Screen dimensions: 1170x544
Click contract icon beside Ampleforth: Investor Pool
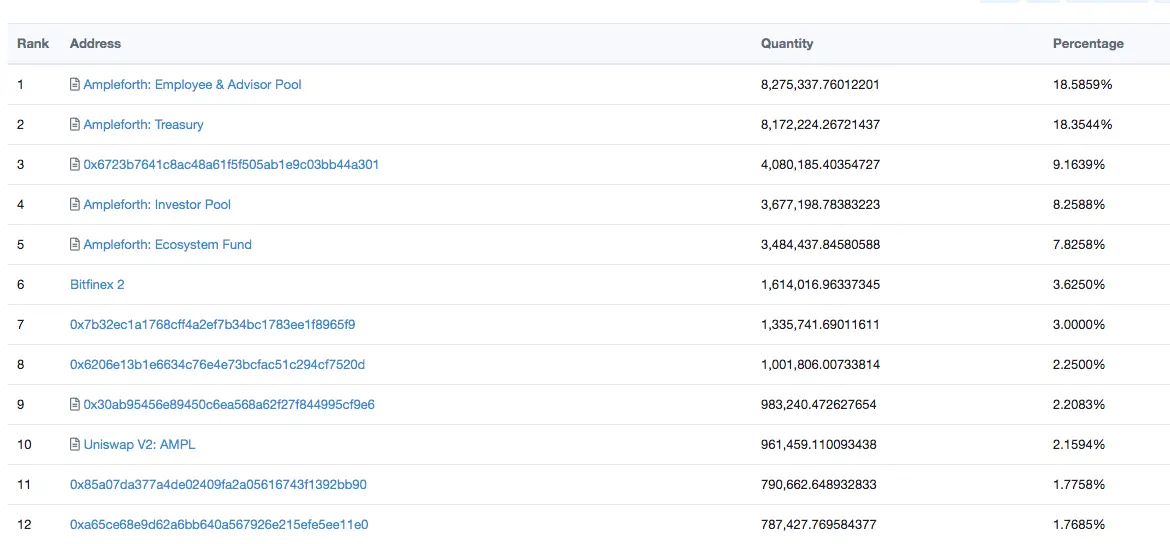tap(75, 204)
